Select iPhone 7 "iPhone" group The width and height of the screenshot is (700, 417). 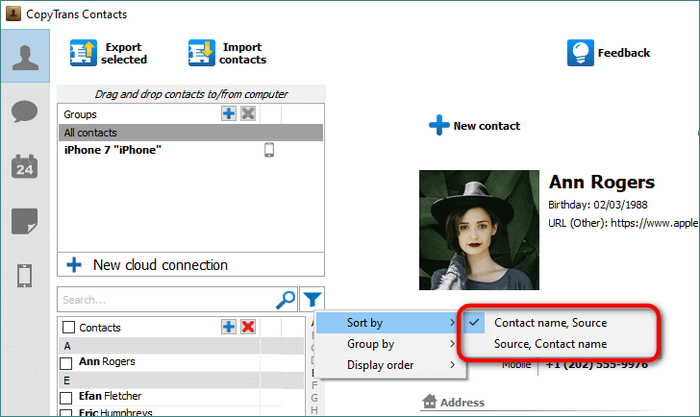[x=112, y=150]
